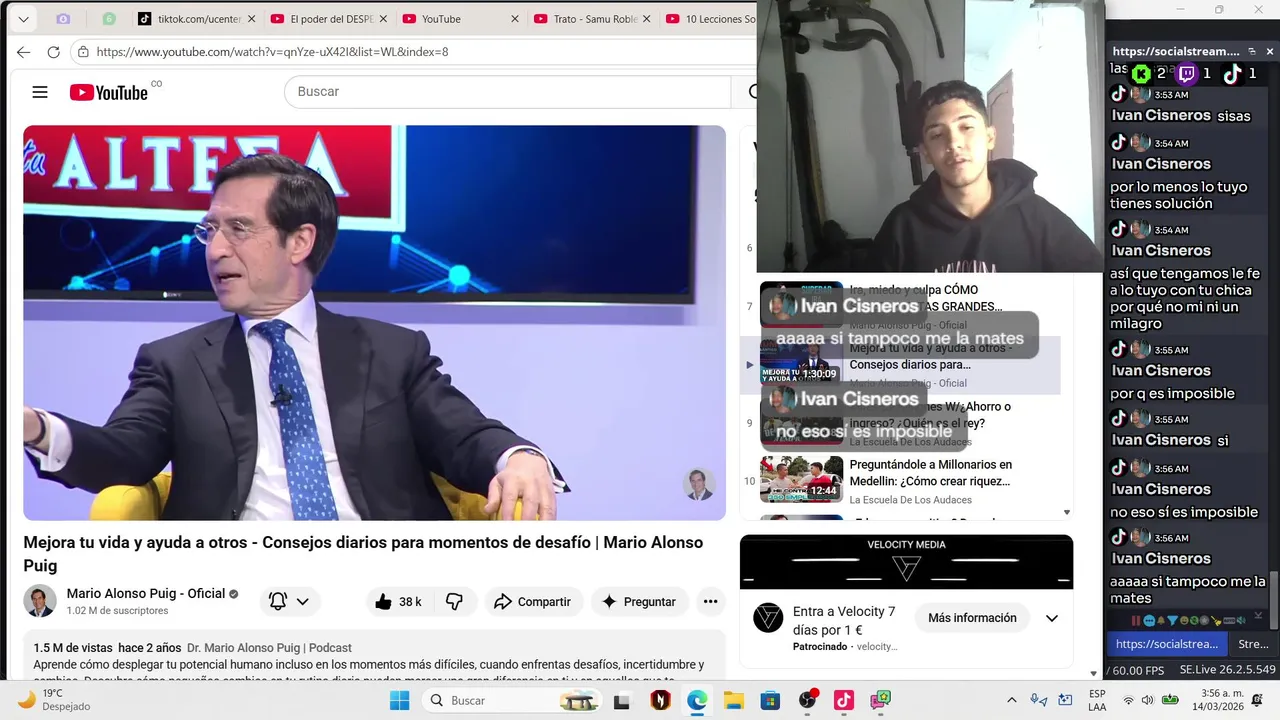Click the TikTok viewer count icon in chat
1280x720 pixels.
point(1232,73)
